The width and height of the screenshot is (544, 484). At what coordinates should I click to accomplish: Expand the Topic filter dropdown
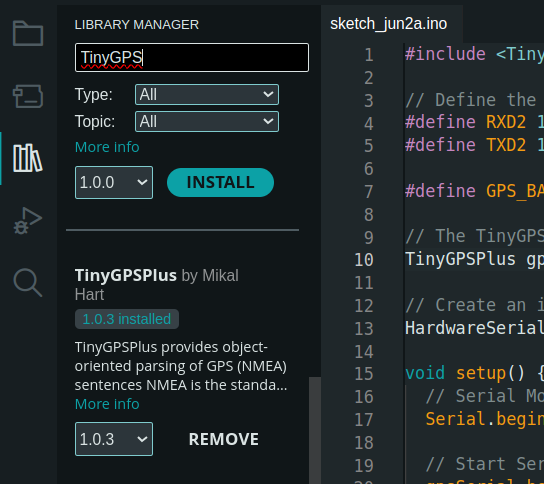pos(207,121)
